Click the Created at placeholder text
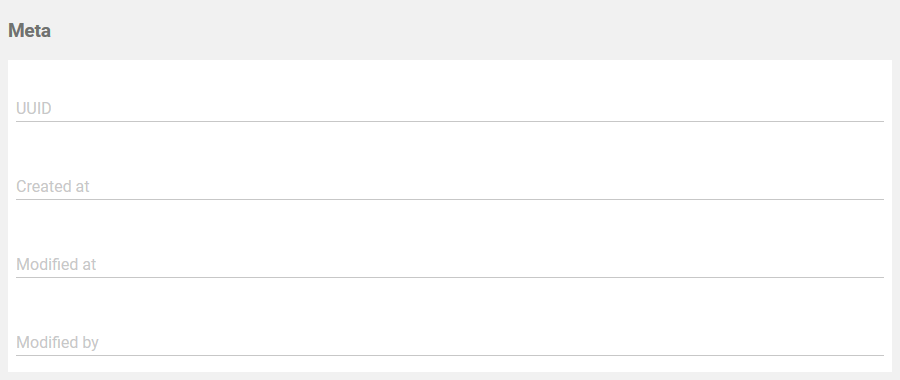Screen dimensions: 900x380 point(53,187)
